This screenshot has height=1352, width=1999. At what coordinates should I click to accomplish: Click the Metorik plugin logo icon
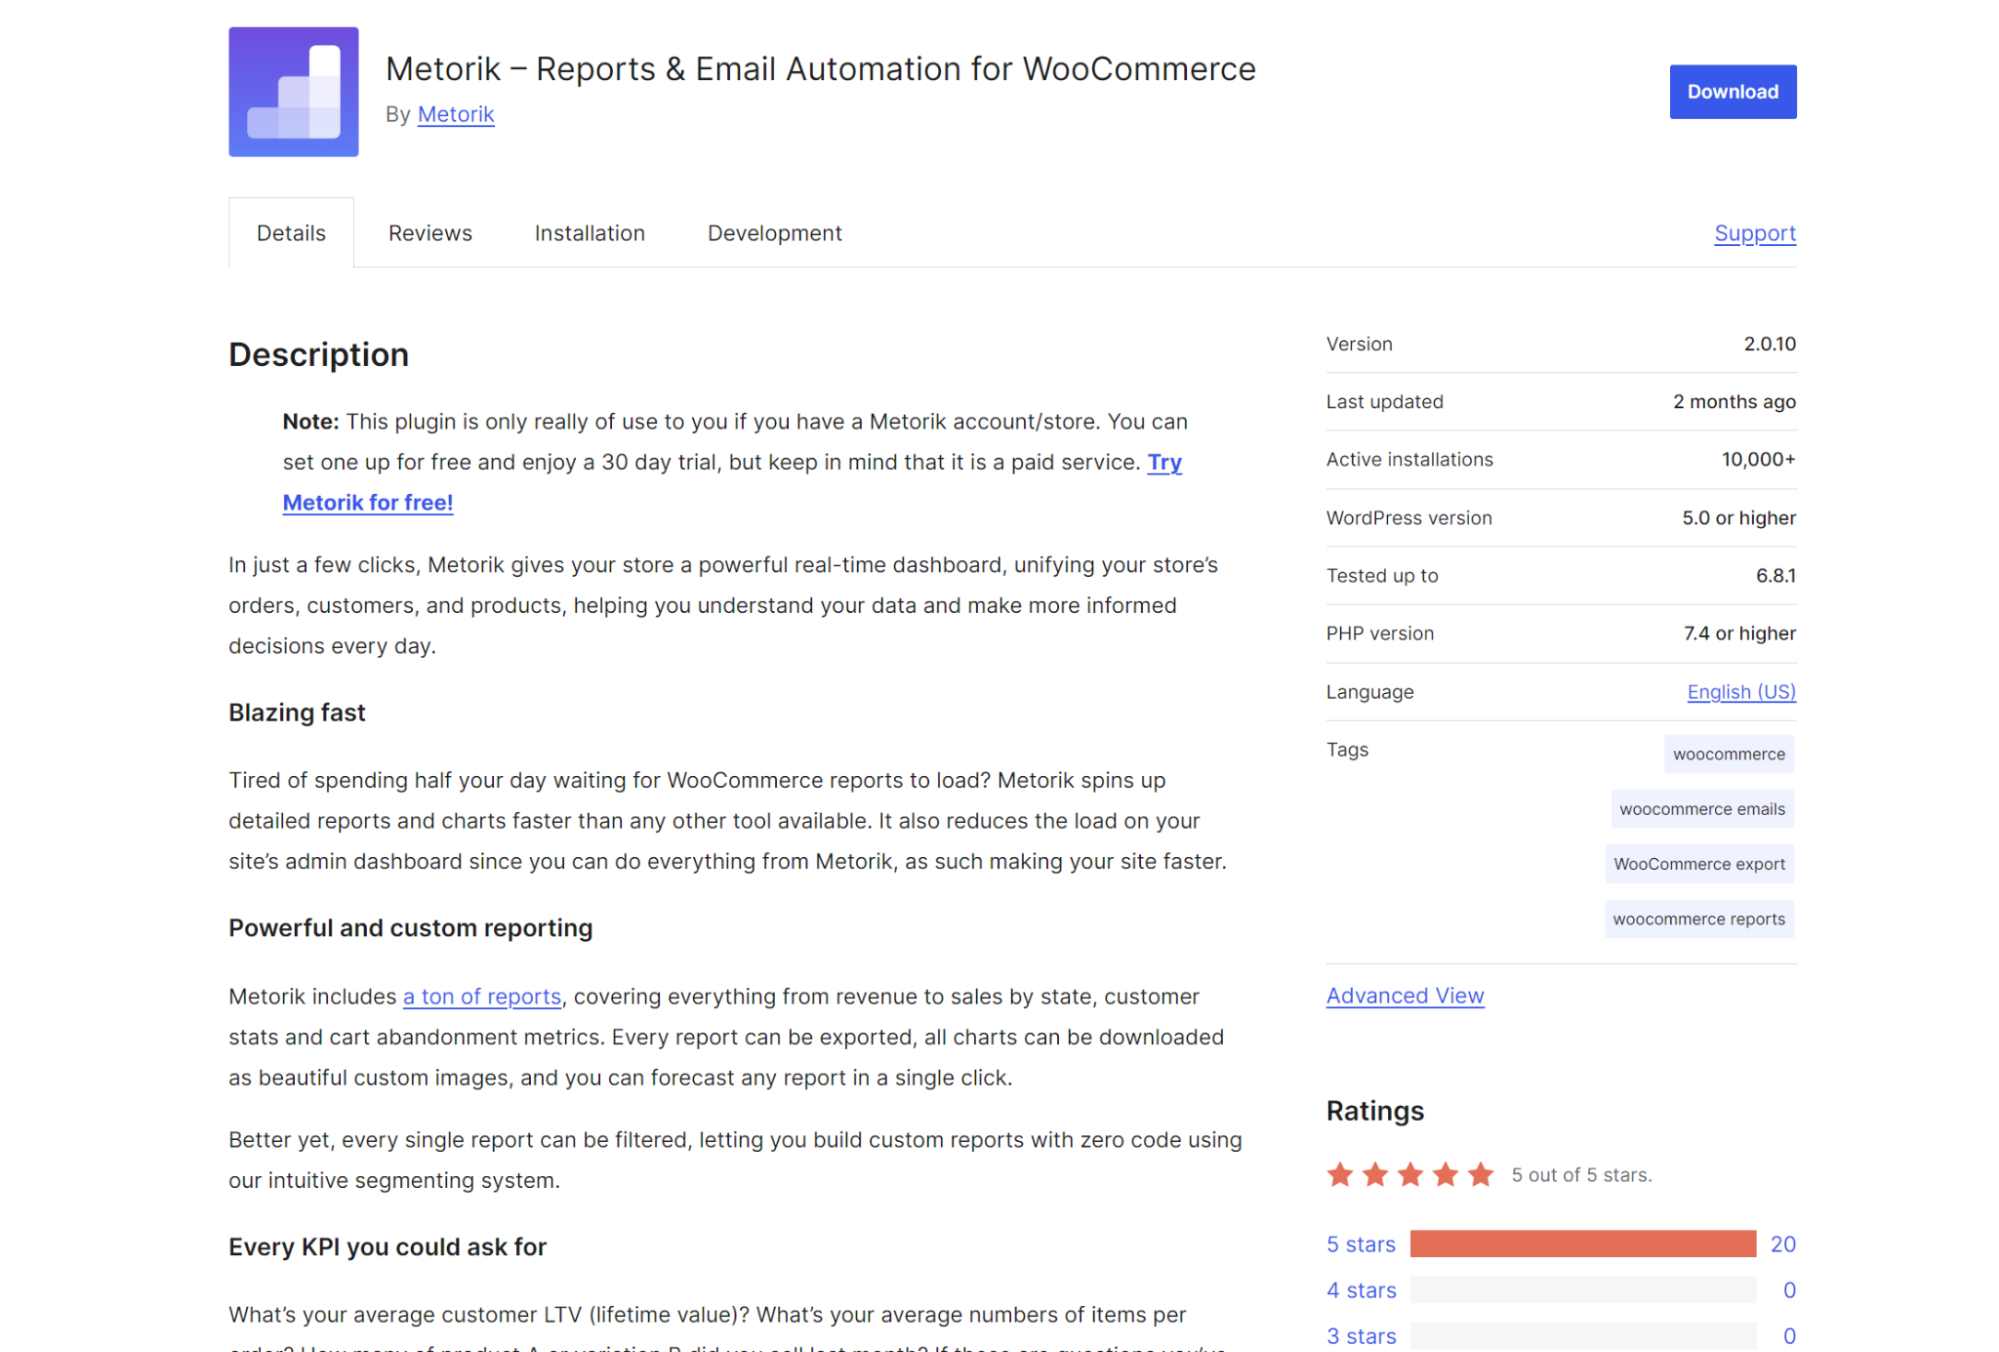click(293, 91)
